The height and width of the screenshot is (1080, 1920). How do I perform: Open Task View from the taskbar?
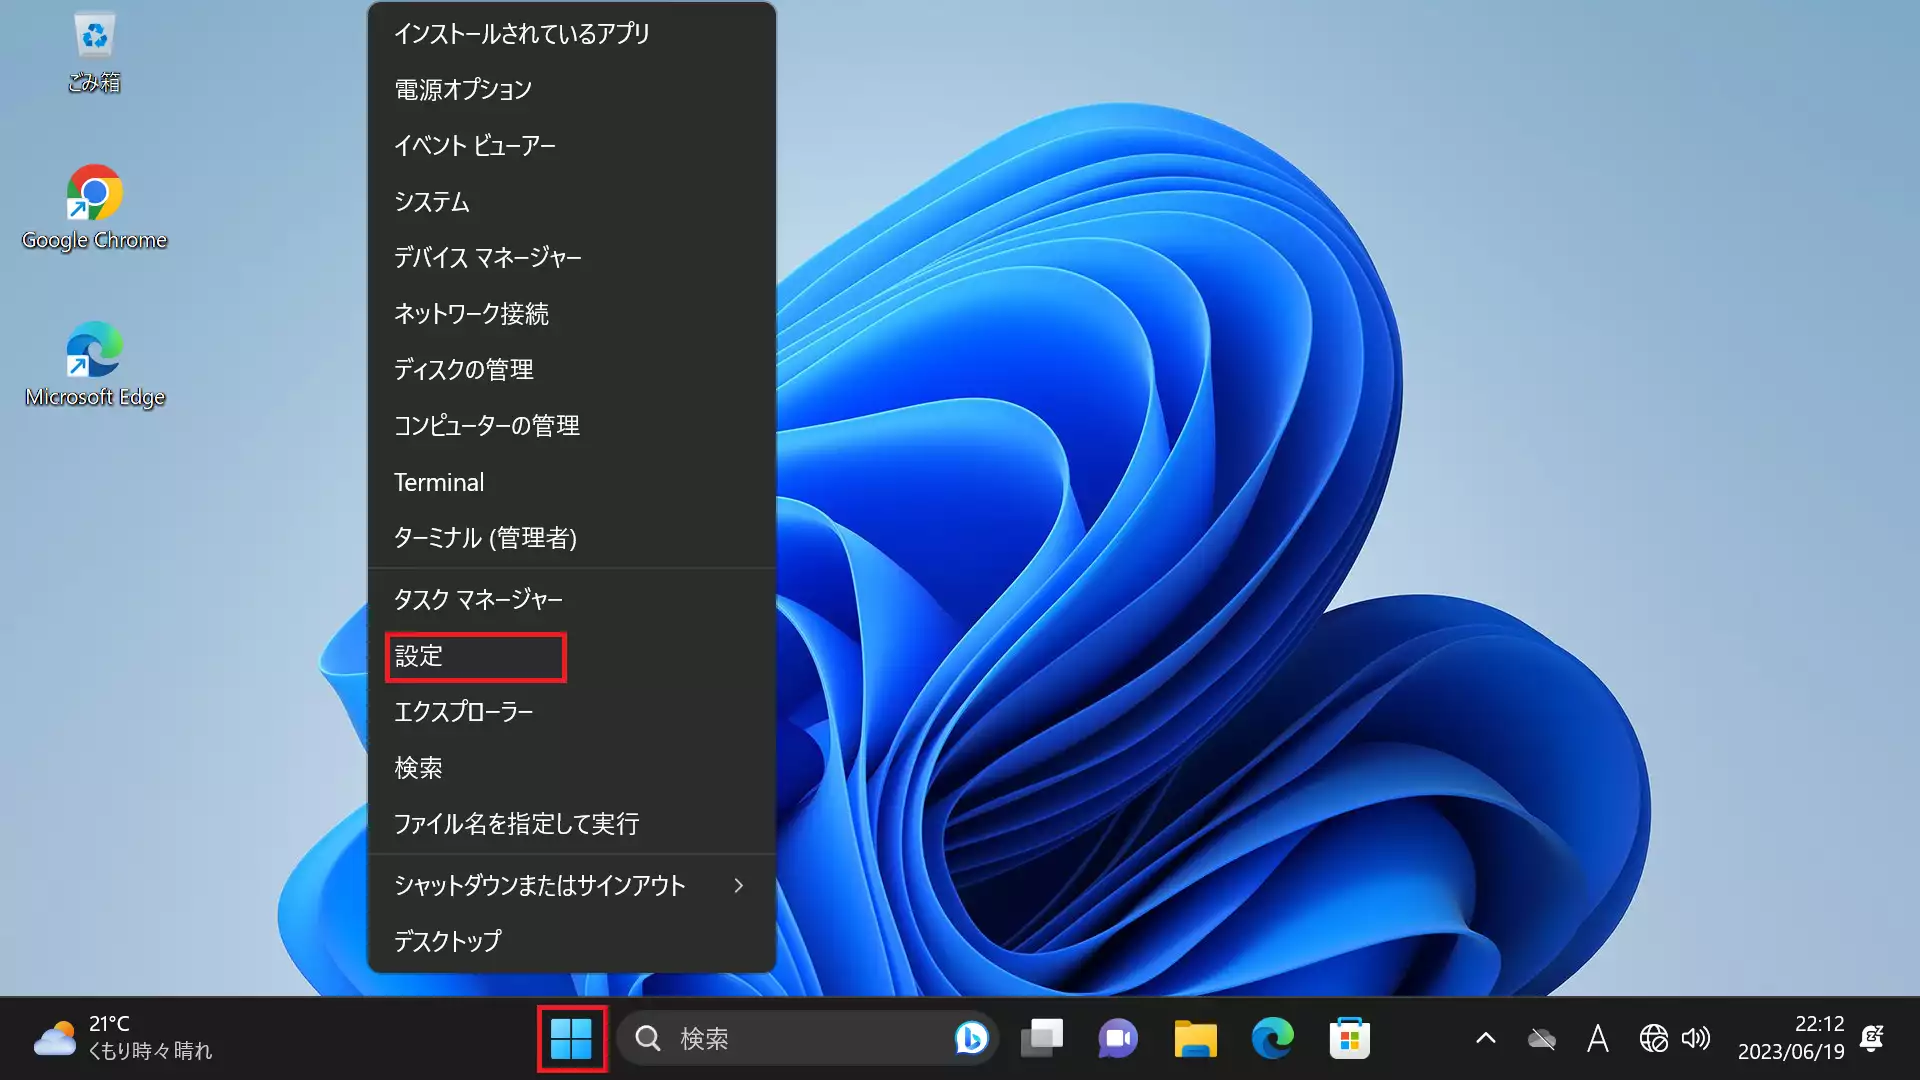1041,1039
